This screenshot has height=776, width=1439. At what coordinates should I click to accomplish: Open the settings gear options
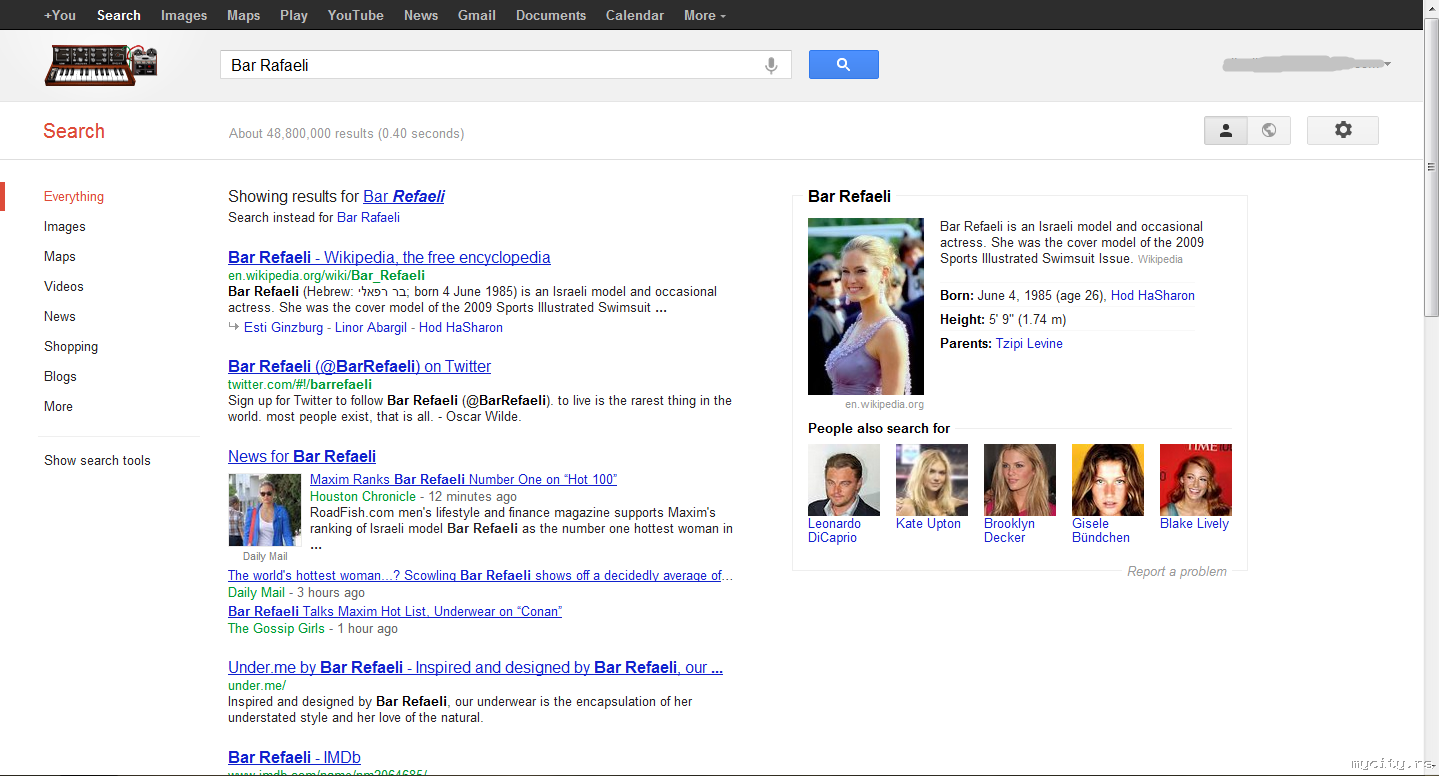click(1342, 130)
